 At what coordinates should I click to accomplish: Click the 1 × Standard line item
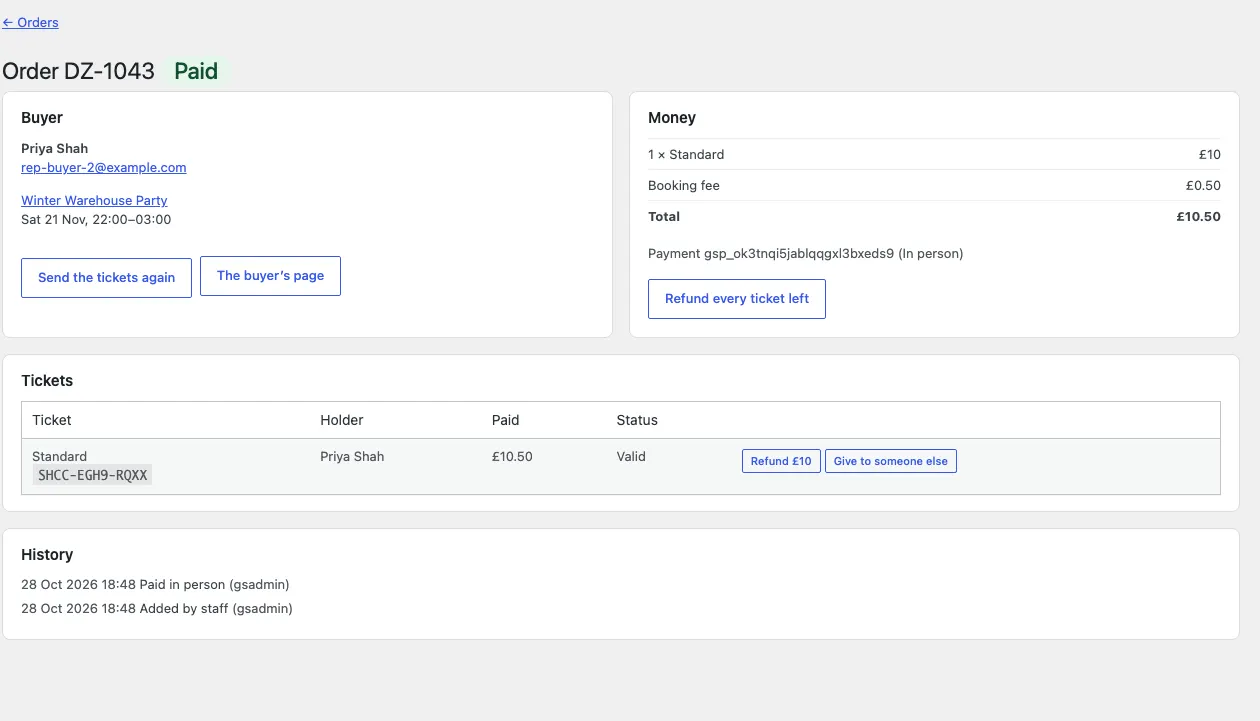[x=686, y=154]
